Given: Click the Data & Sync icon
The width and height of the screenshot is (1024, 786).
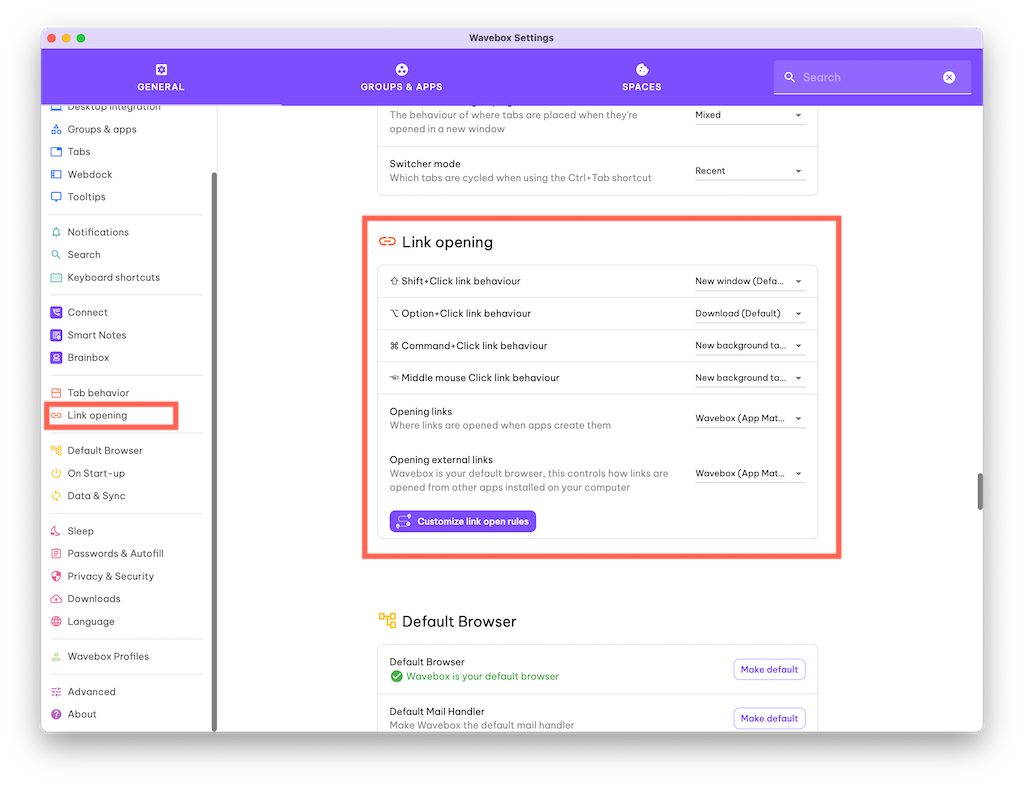Looking at the screenshot, I should click(x=56, y=496).
